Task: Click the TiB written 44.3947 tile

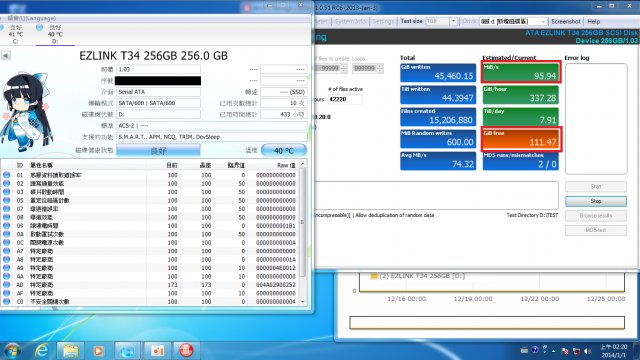Action: 438,95
